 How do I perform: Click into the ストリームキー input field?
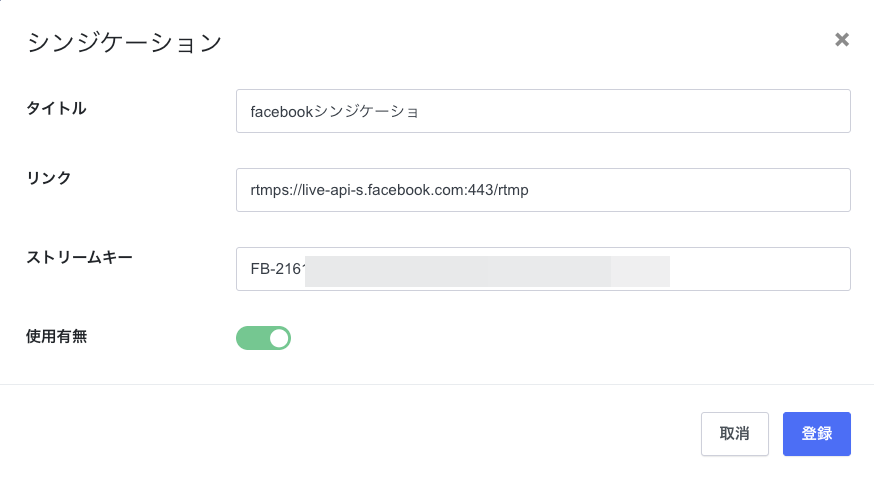pyautogui.click(x=543, y=269)
